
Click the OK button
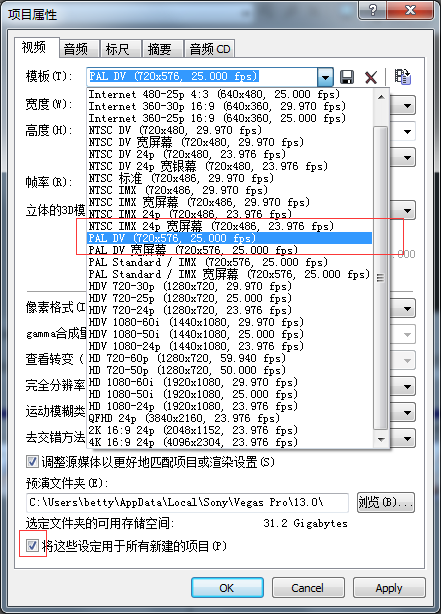227,588
